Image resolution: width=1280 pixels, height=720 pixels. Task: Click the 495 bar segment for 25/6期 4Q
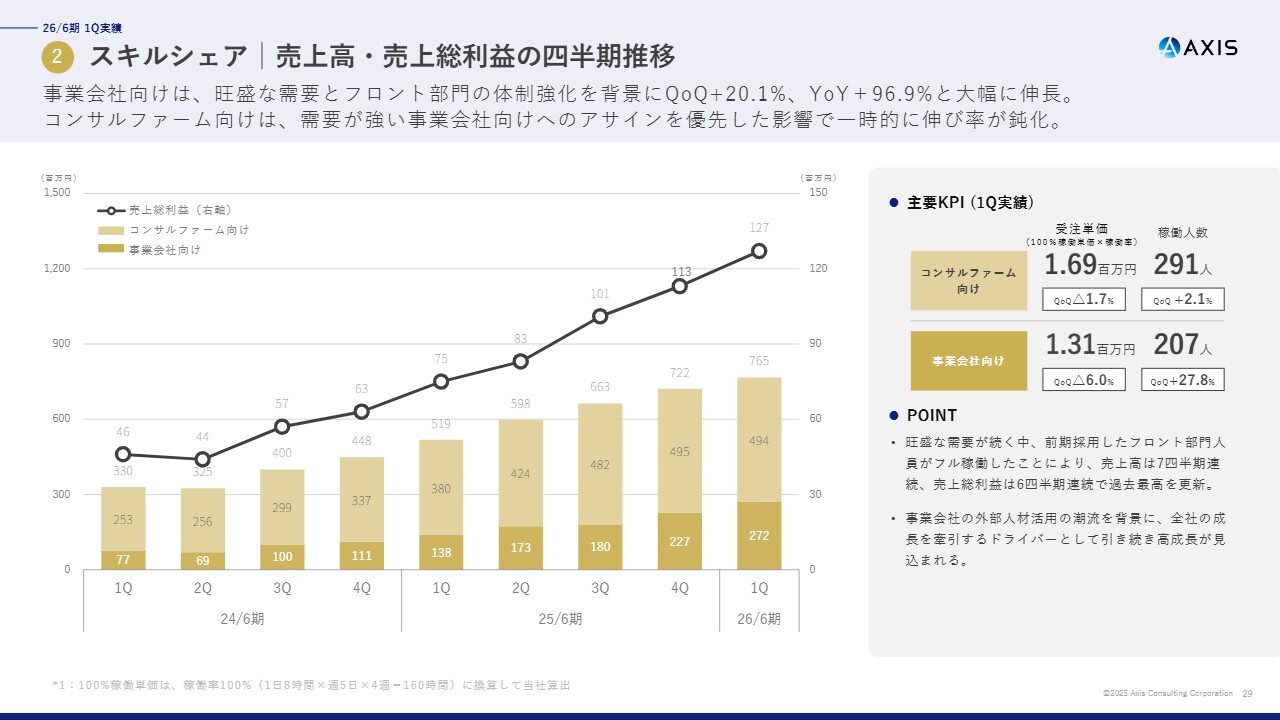tap(680, 451)
